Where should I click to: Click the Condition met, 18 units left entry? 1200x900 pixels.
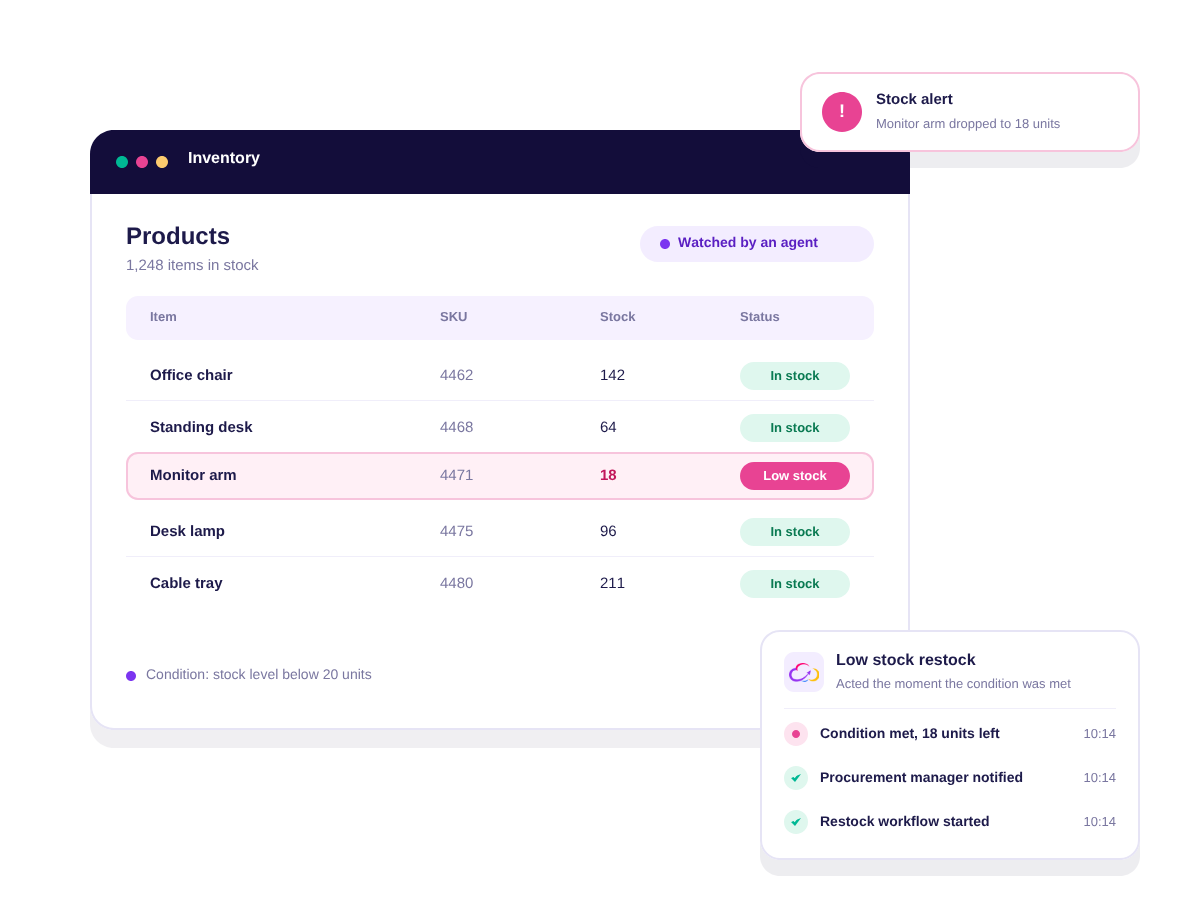(950, 734)
